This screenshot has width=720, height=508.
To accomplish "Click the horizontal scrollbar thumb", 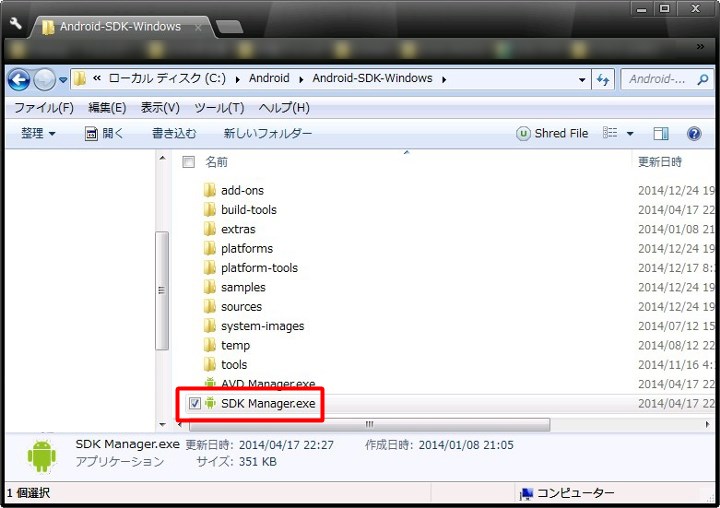I will point(369,424).
